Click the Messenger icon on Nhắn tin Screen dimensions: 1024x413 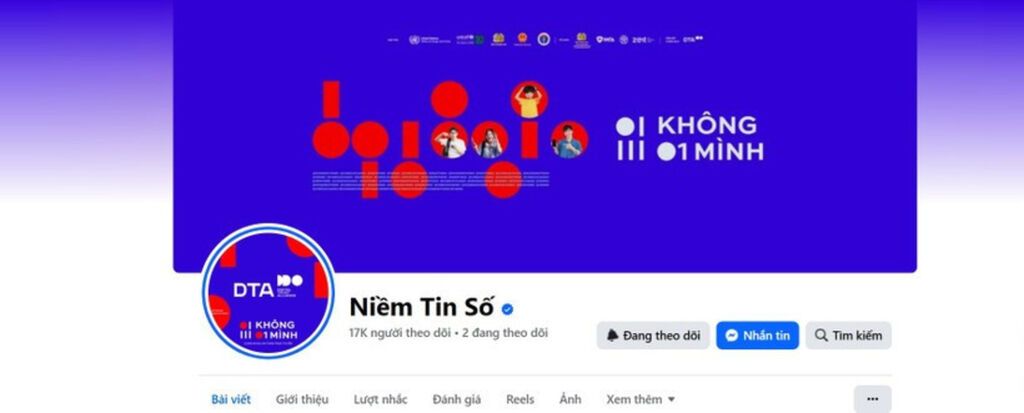pyautogui.click(x=732, y=335)
